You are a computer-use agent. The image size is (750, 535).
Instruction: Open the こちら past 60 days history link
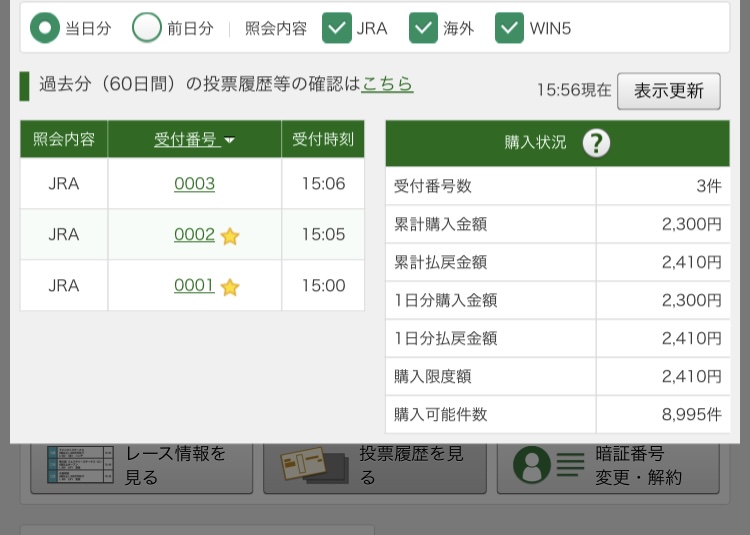(x=387, y=84)
